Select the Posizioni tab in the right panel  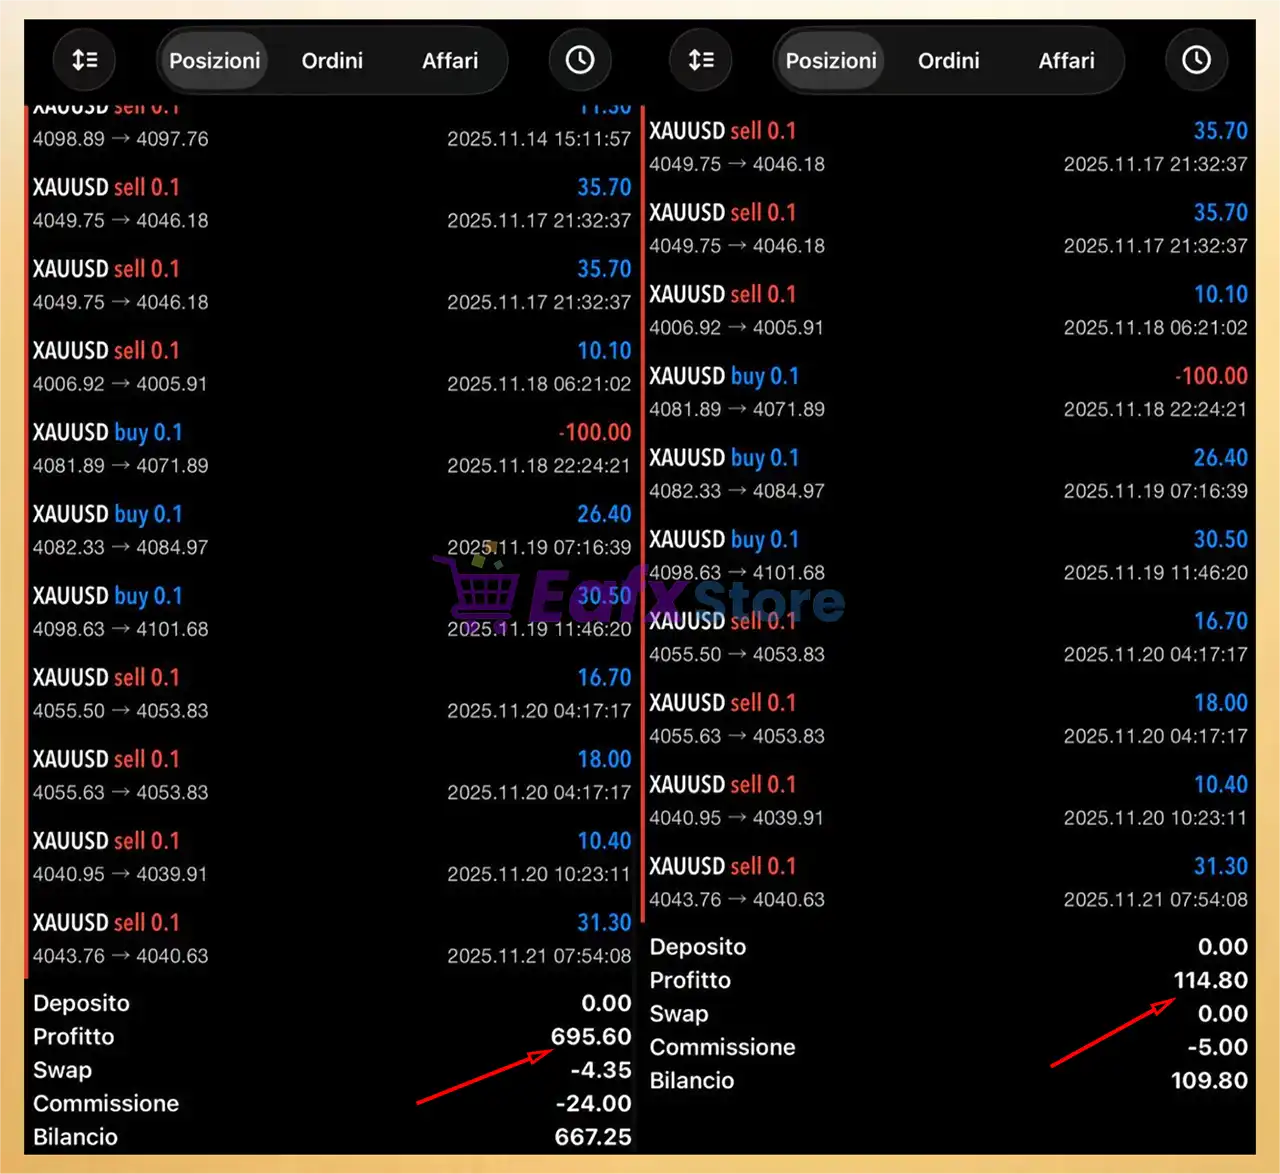tap(830, 61)
